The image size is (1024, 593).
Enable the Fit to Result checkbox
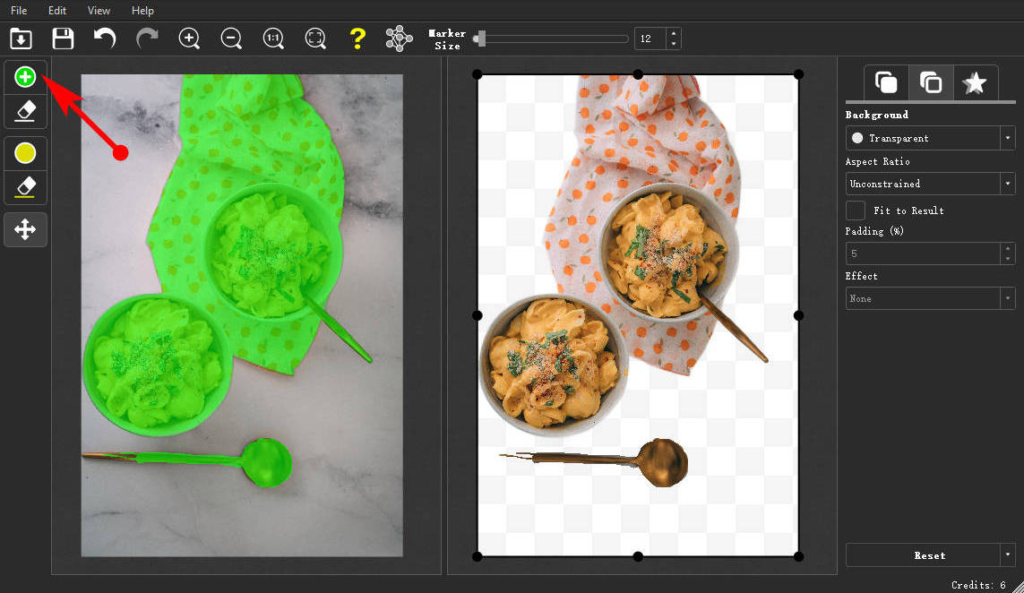[856, 211]
